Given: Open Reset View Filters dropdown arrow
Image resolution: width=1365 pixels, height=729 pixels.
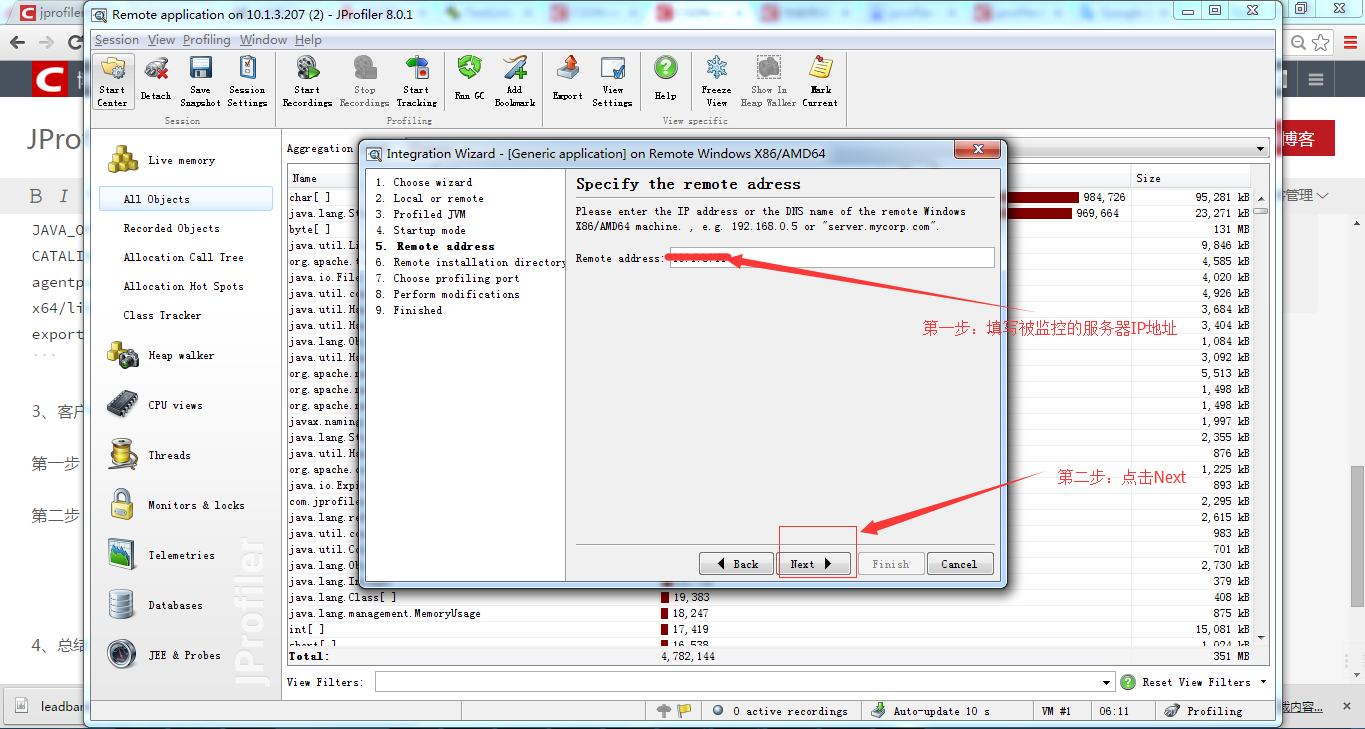Looking at the screenshot, I should click(x=1263, y=682).
